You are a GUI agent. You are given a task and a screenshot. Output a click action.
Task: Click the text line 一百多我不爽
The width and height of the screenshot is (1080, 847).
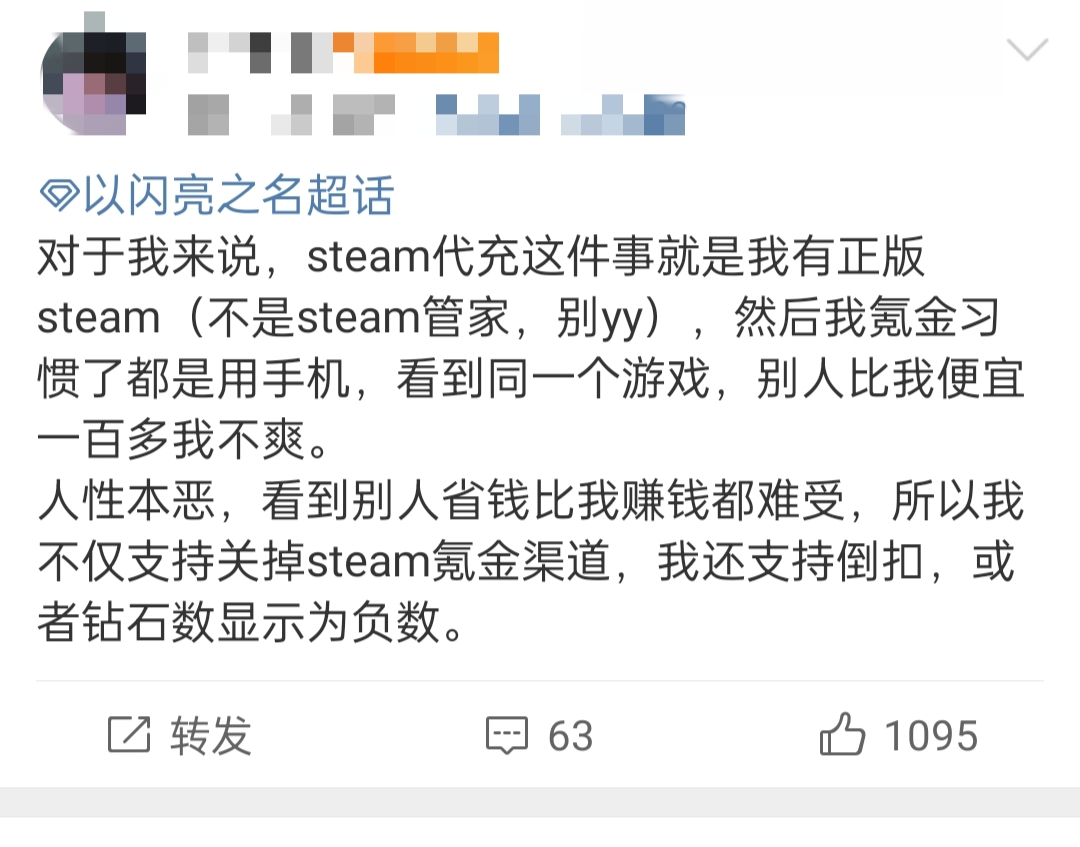pos(183,439)
